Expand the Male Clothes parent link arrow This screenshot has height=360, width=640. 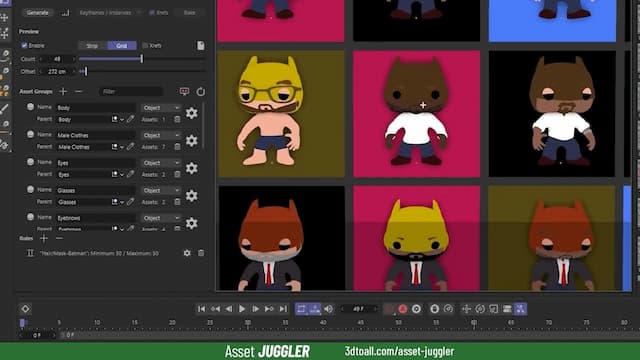[122, 147]
